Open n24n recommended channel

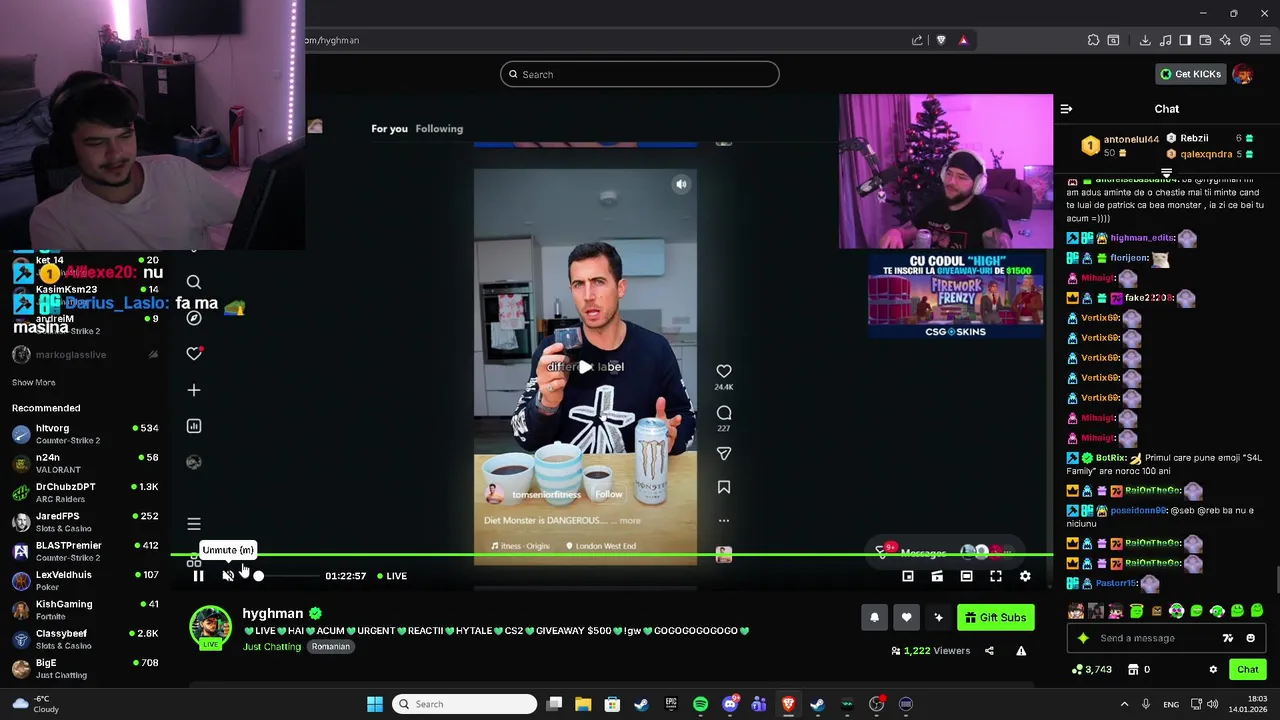85,463
